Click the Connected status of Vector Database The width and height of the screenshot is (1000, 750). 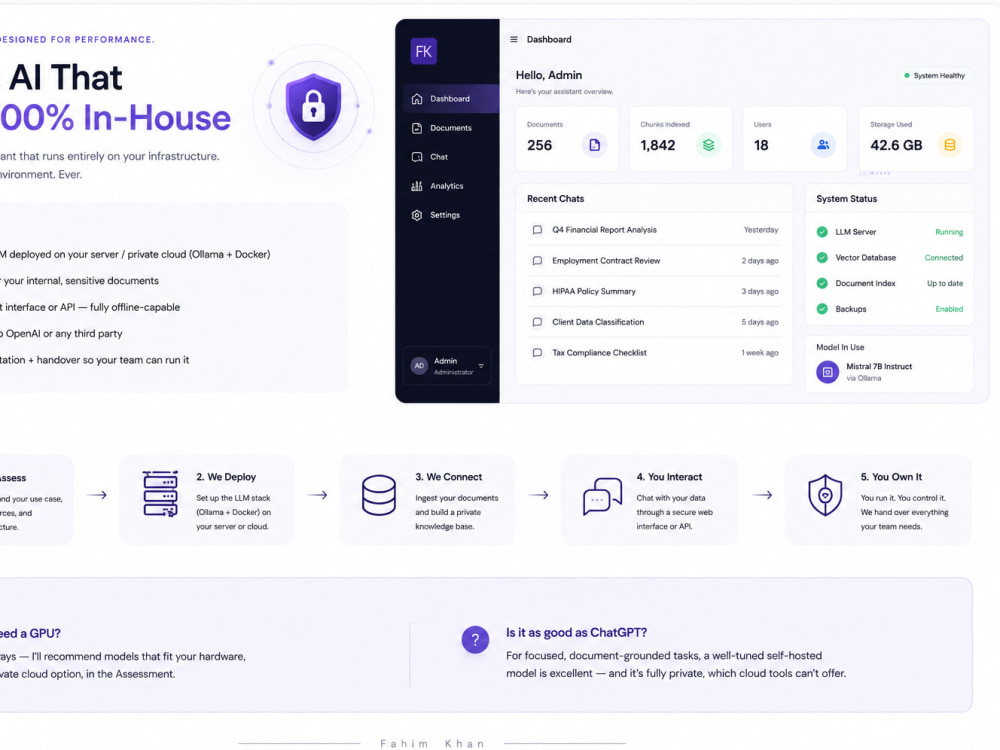944,258
